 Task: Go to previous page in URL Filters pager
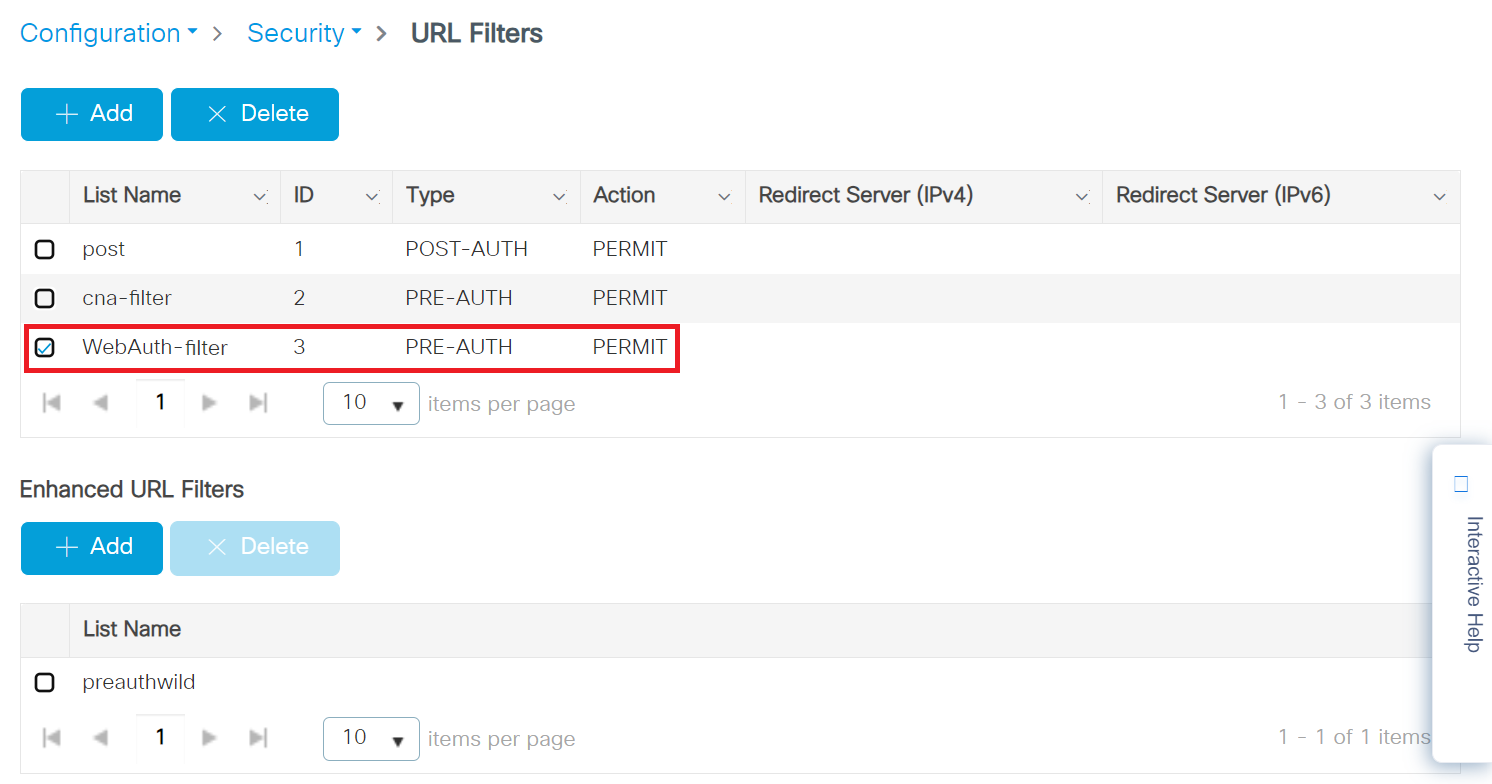pyautogui.click(x=100, y=403)
